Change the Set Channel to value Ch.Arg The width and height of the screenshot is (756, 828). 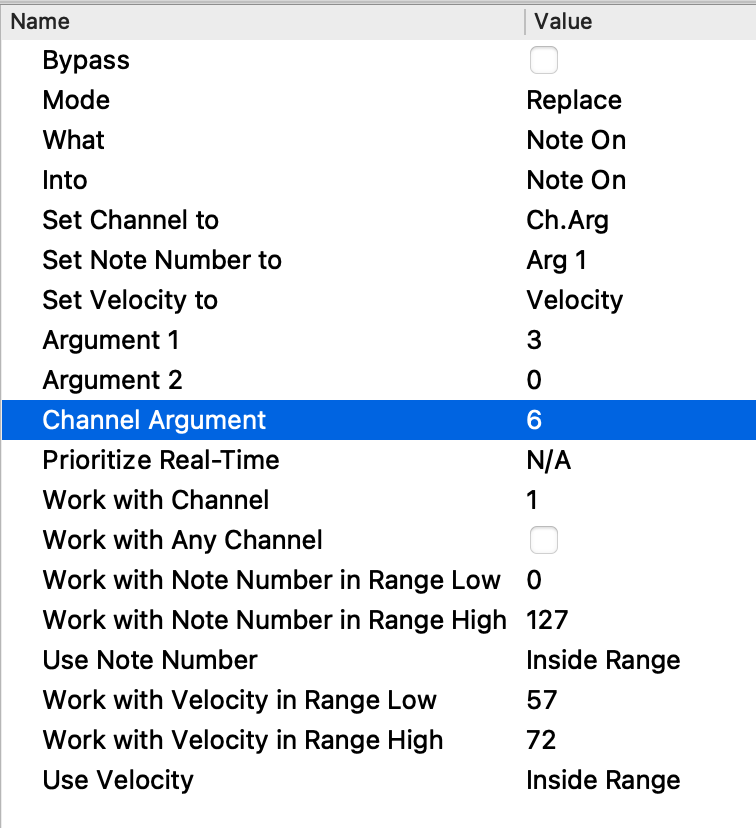click(x=567, y=221)
